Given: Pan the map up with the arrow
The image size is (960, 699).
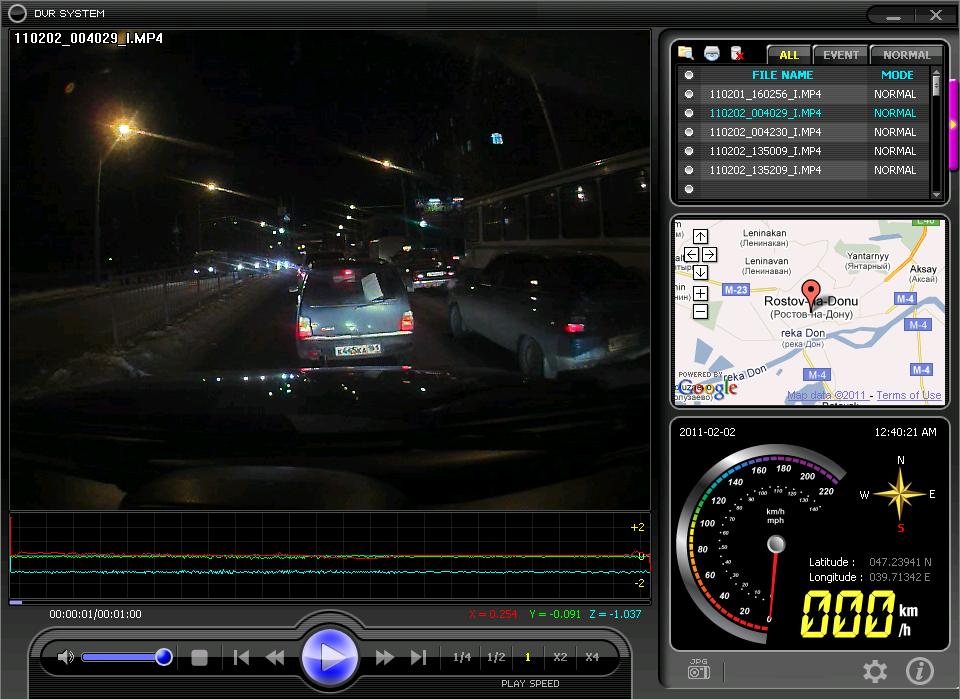Looking at the screenshot, I should pos(700,236).
